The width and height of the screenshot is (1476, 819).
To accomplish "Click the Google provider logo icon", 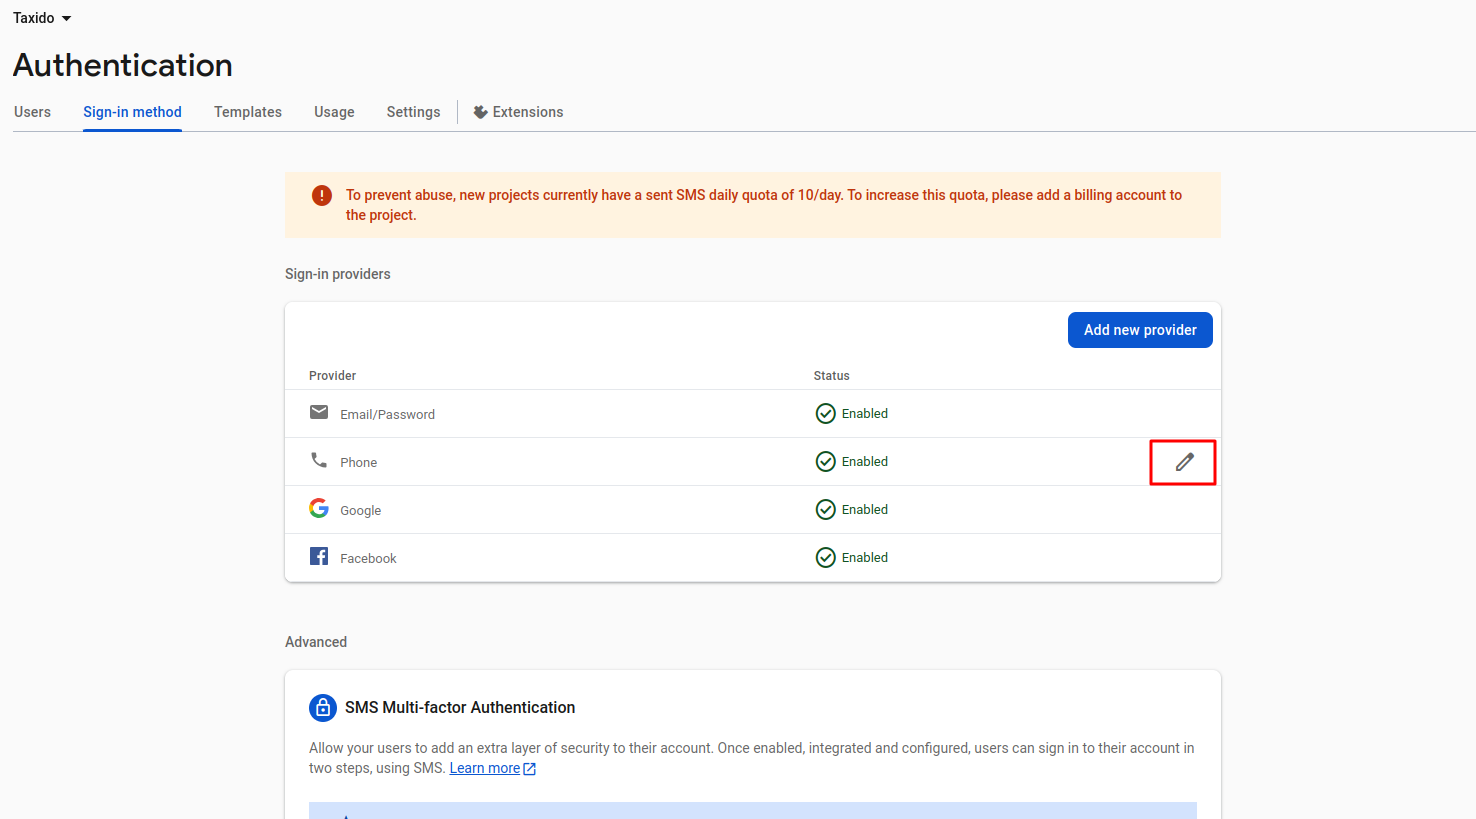I will pyautogui.click(x=318, y=508).
